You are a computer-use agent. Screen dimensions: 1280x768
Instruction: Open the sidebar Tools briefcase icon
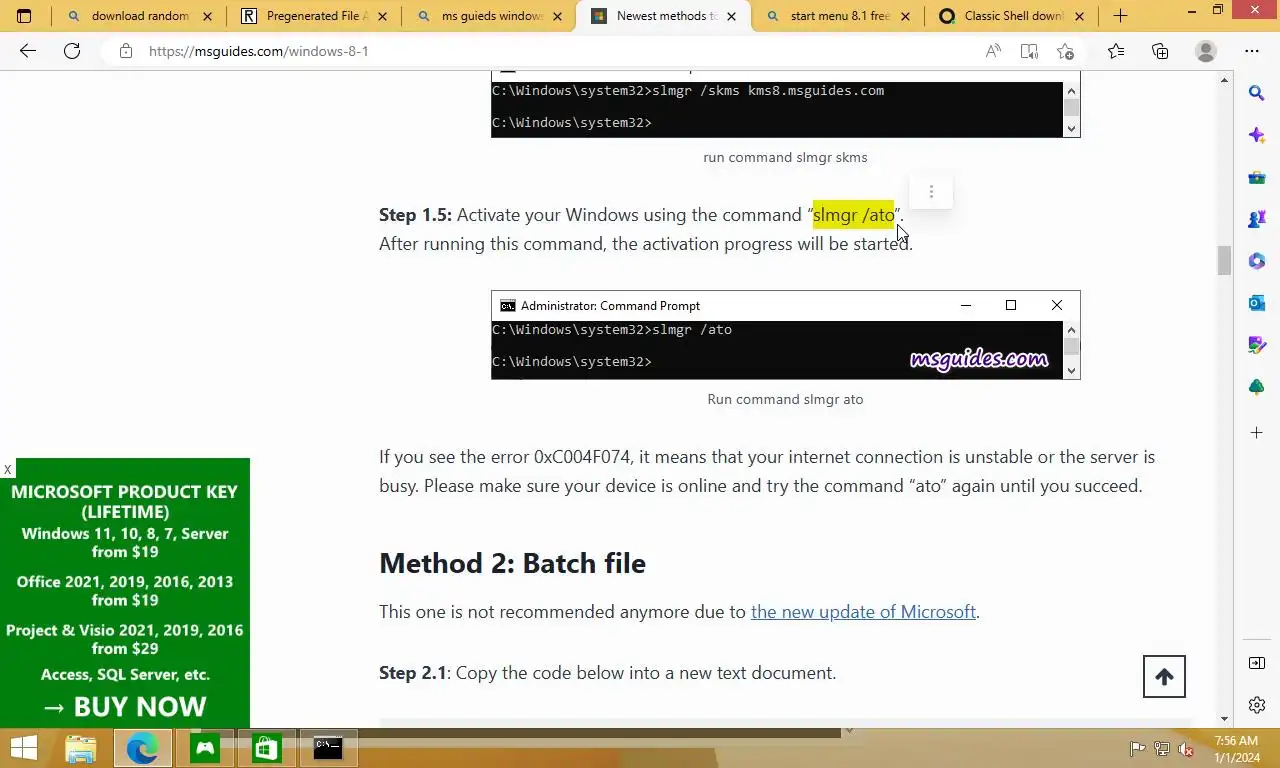coord(1257,177)
